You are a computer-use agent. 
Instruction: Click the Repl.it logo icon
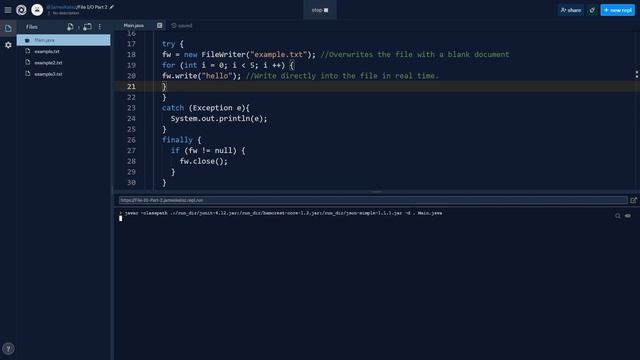click(21, 10)
